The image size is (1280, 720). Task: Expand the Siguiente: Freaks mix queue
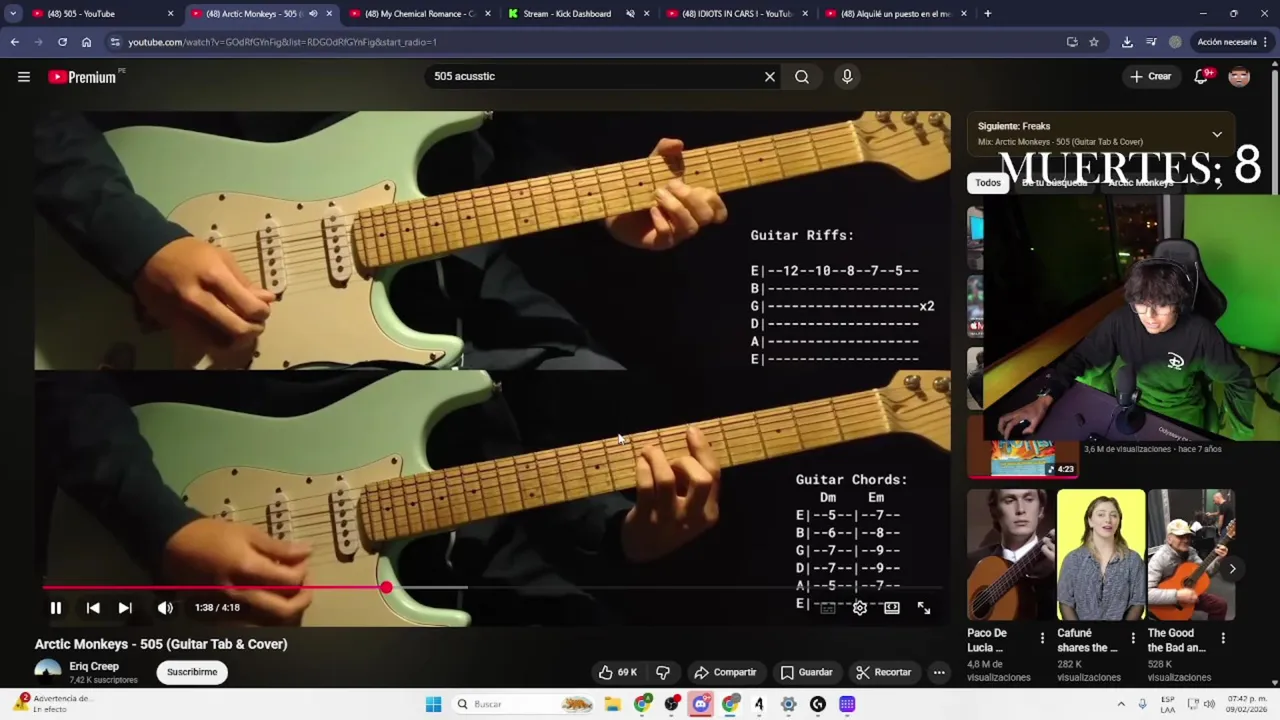point(1217,134)
